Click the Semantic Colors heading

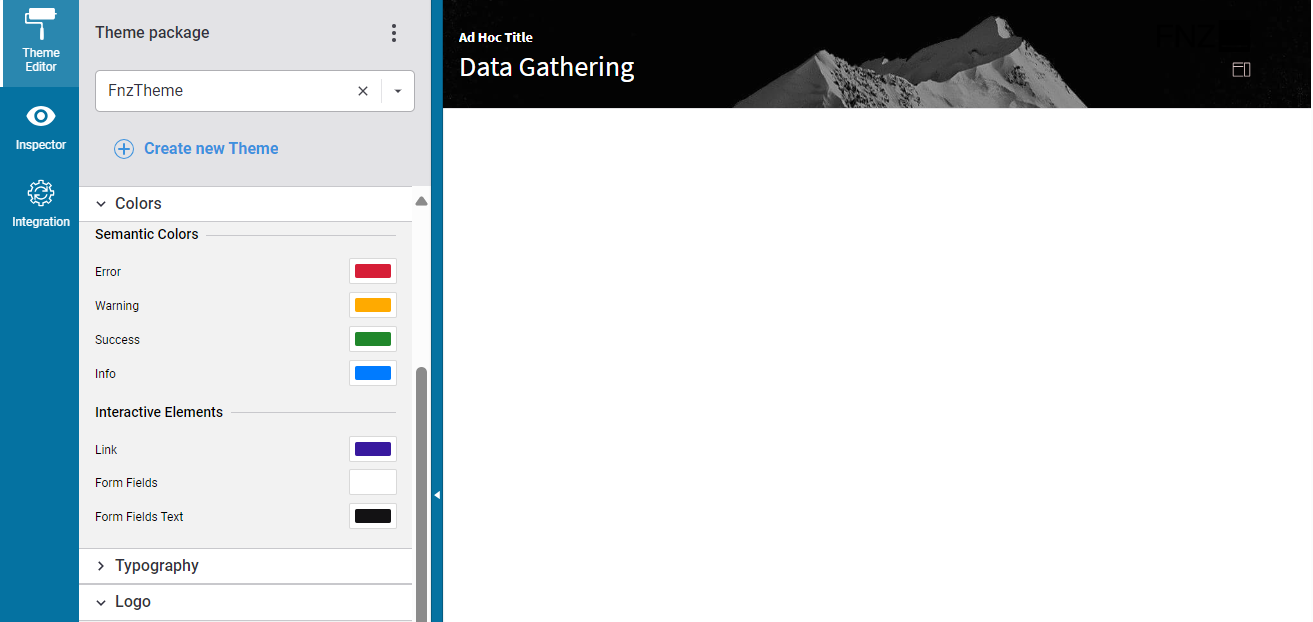coord(147,234)
